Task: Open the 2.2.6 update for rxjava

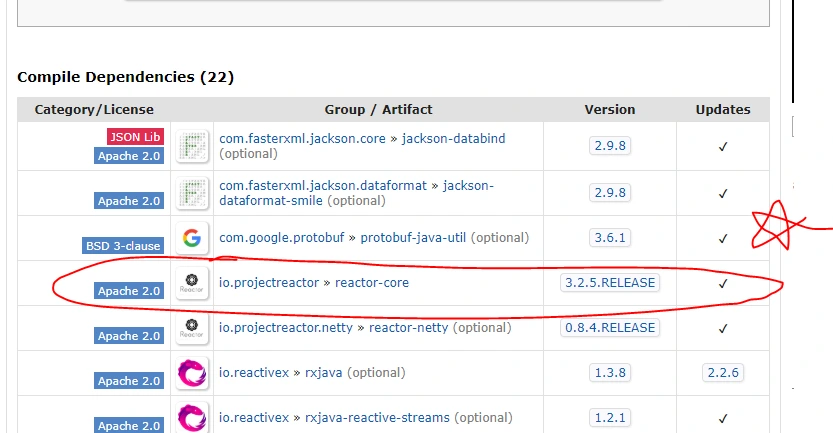Action: [723, 372]
